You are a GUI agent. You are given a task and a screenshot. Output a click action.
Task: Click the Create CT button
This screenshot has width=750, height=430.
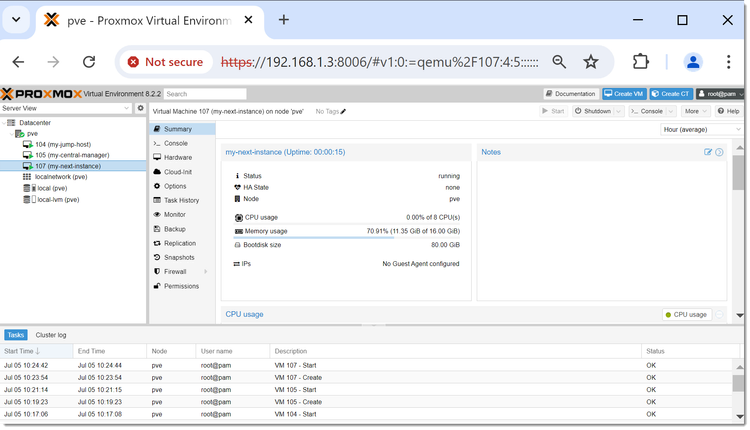tap(671, 94)
